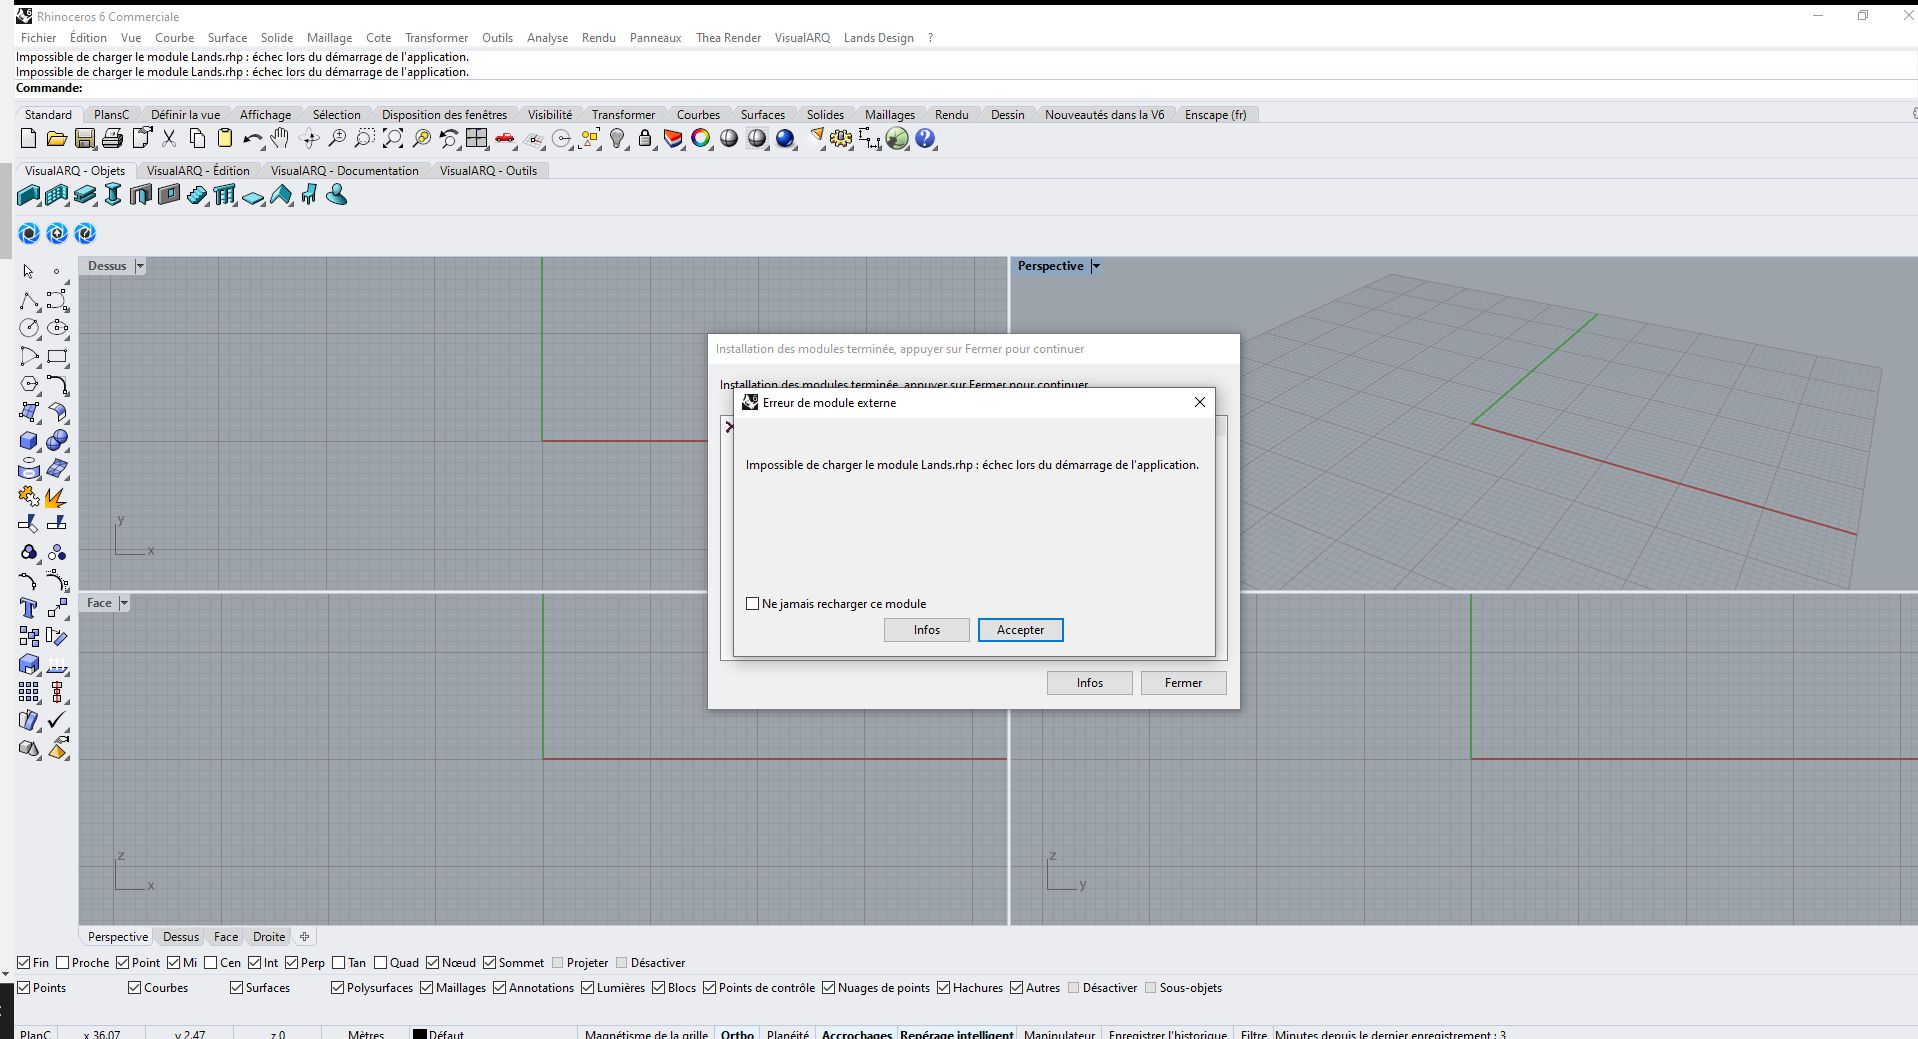
Task: Click Infos in the installation dialog
Action: 1090,683
